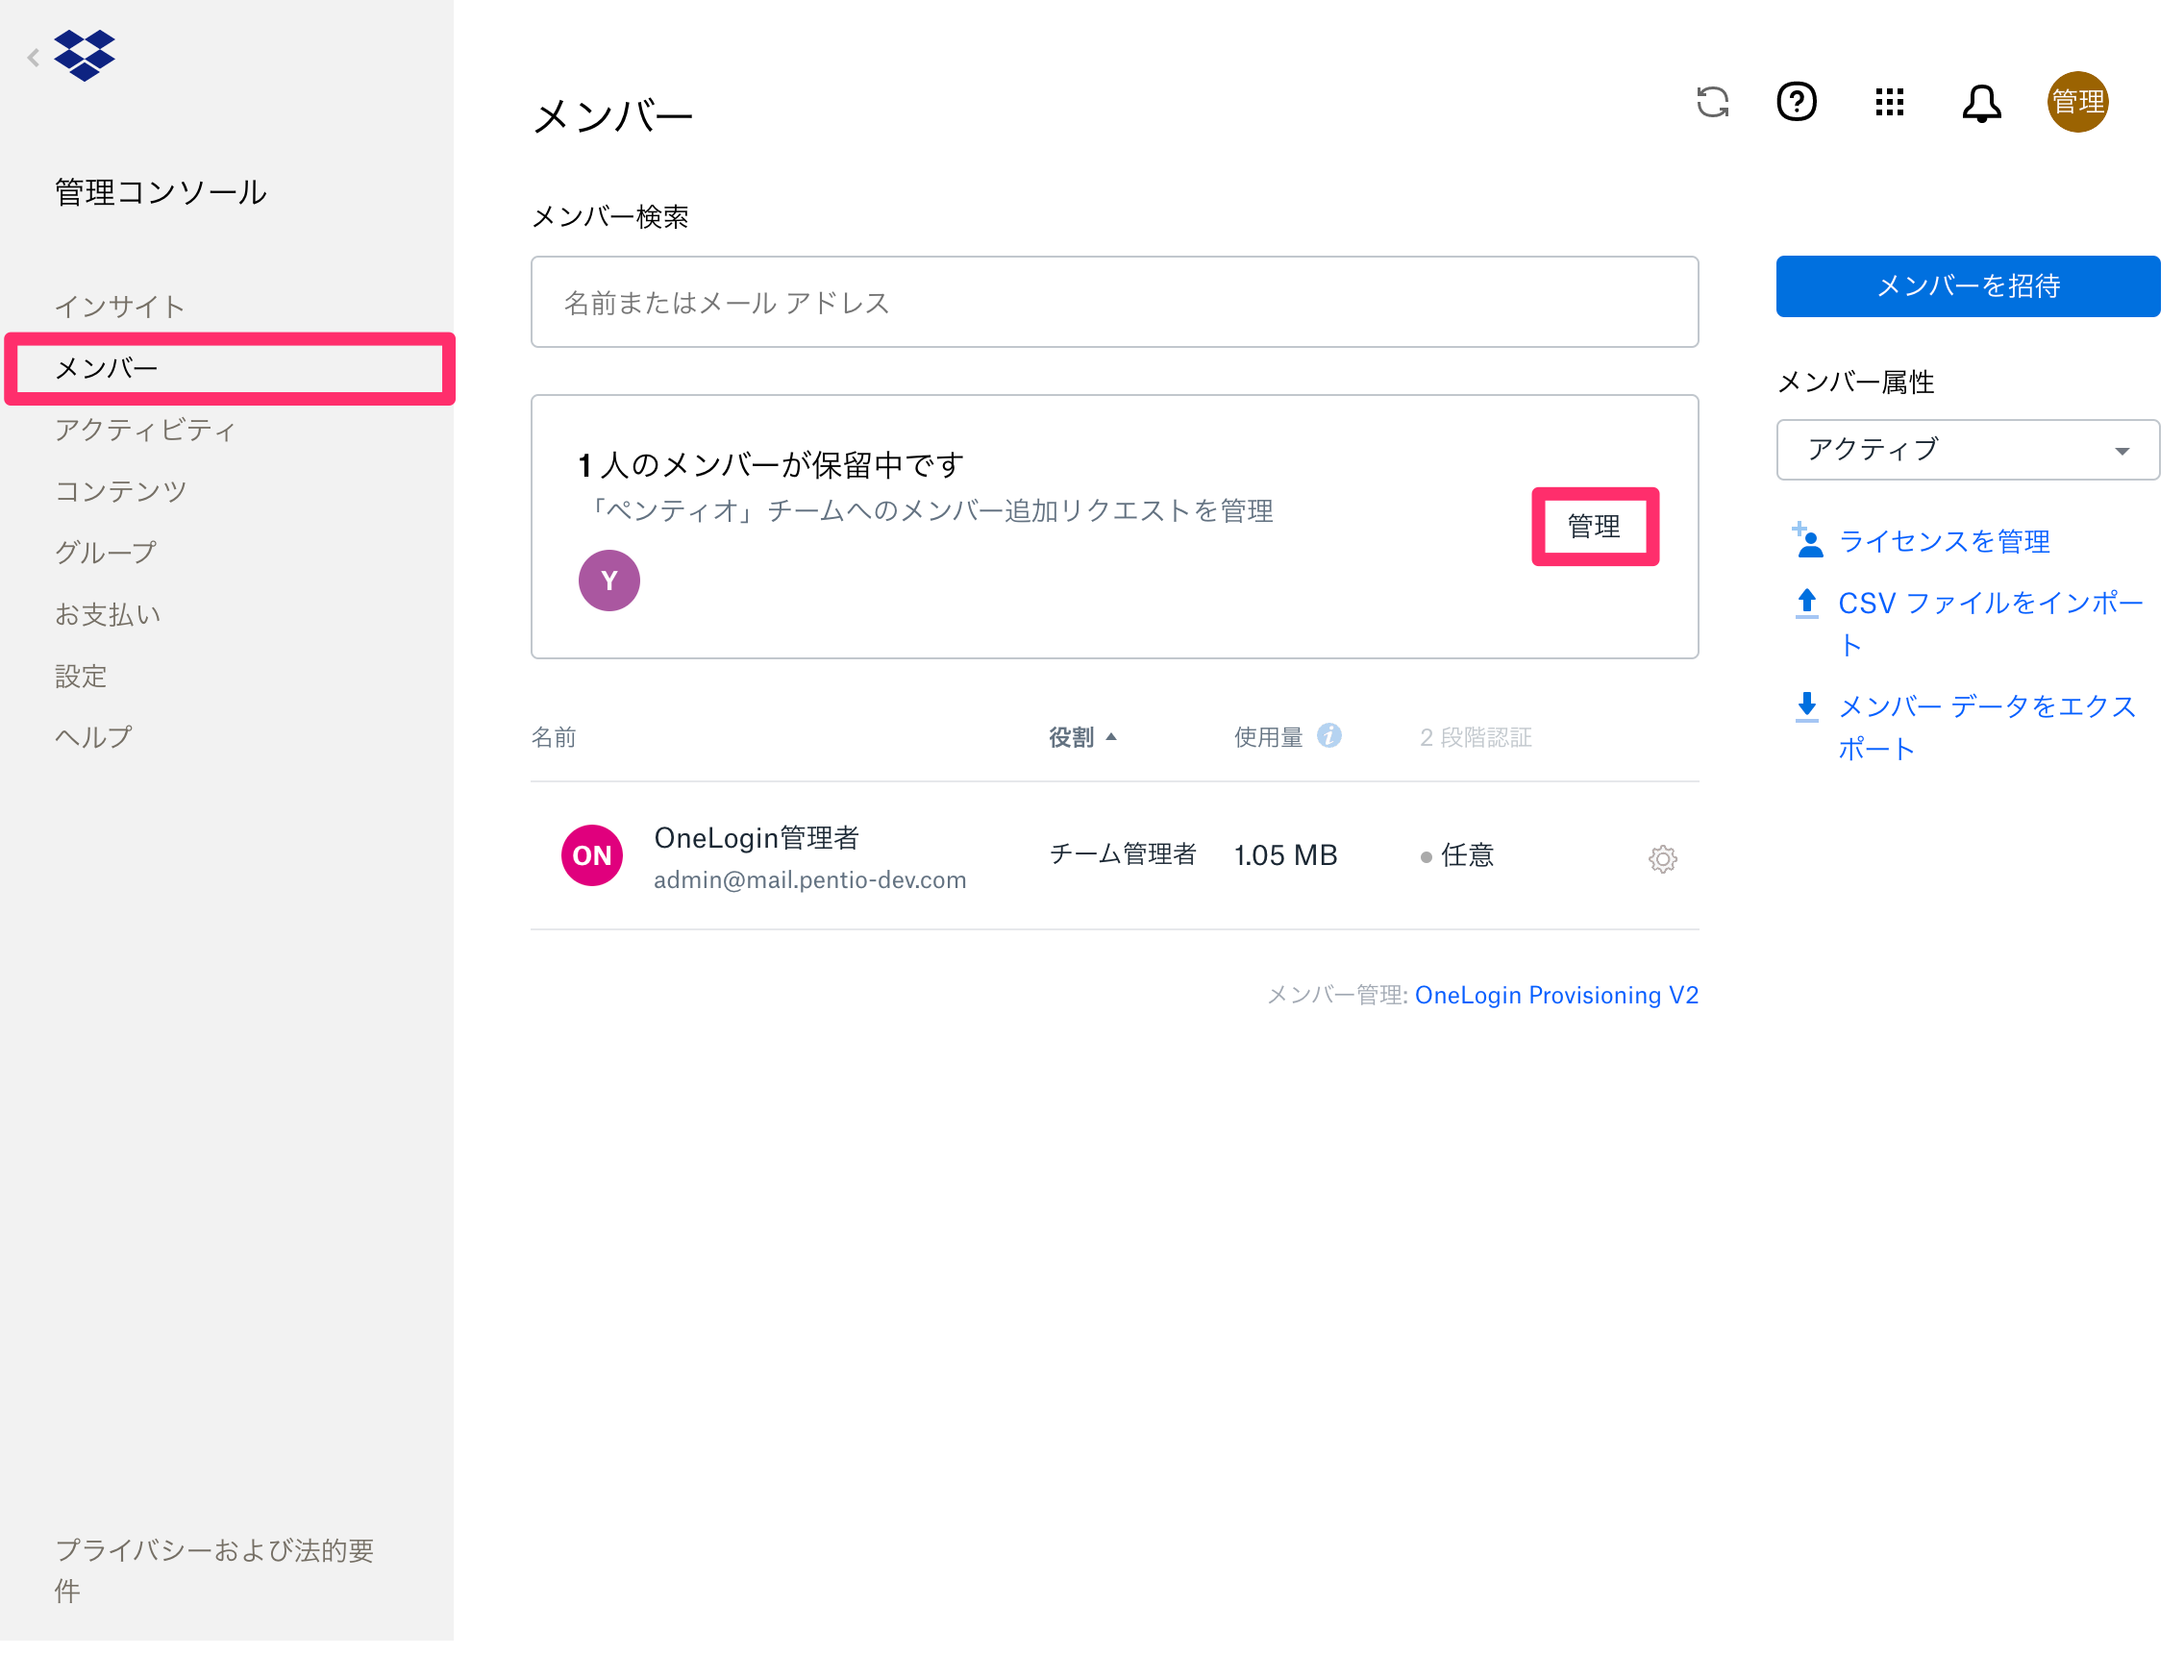
Task: Click admin@mail.pentio-dev.com email text
Action: click(810, 879)
